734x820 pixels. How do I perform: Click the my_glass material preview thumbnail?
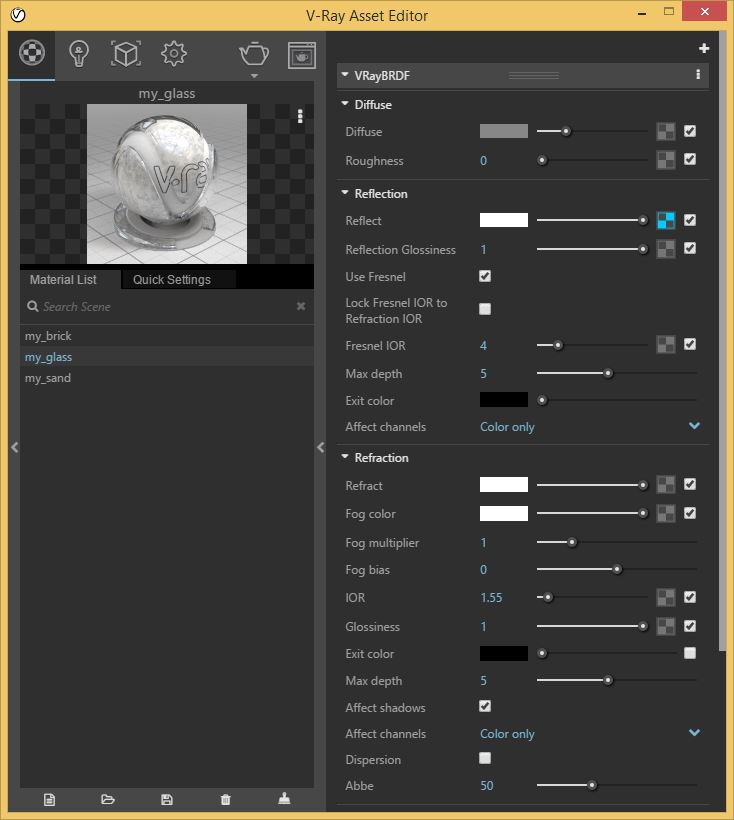click(x=167, y=184)
